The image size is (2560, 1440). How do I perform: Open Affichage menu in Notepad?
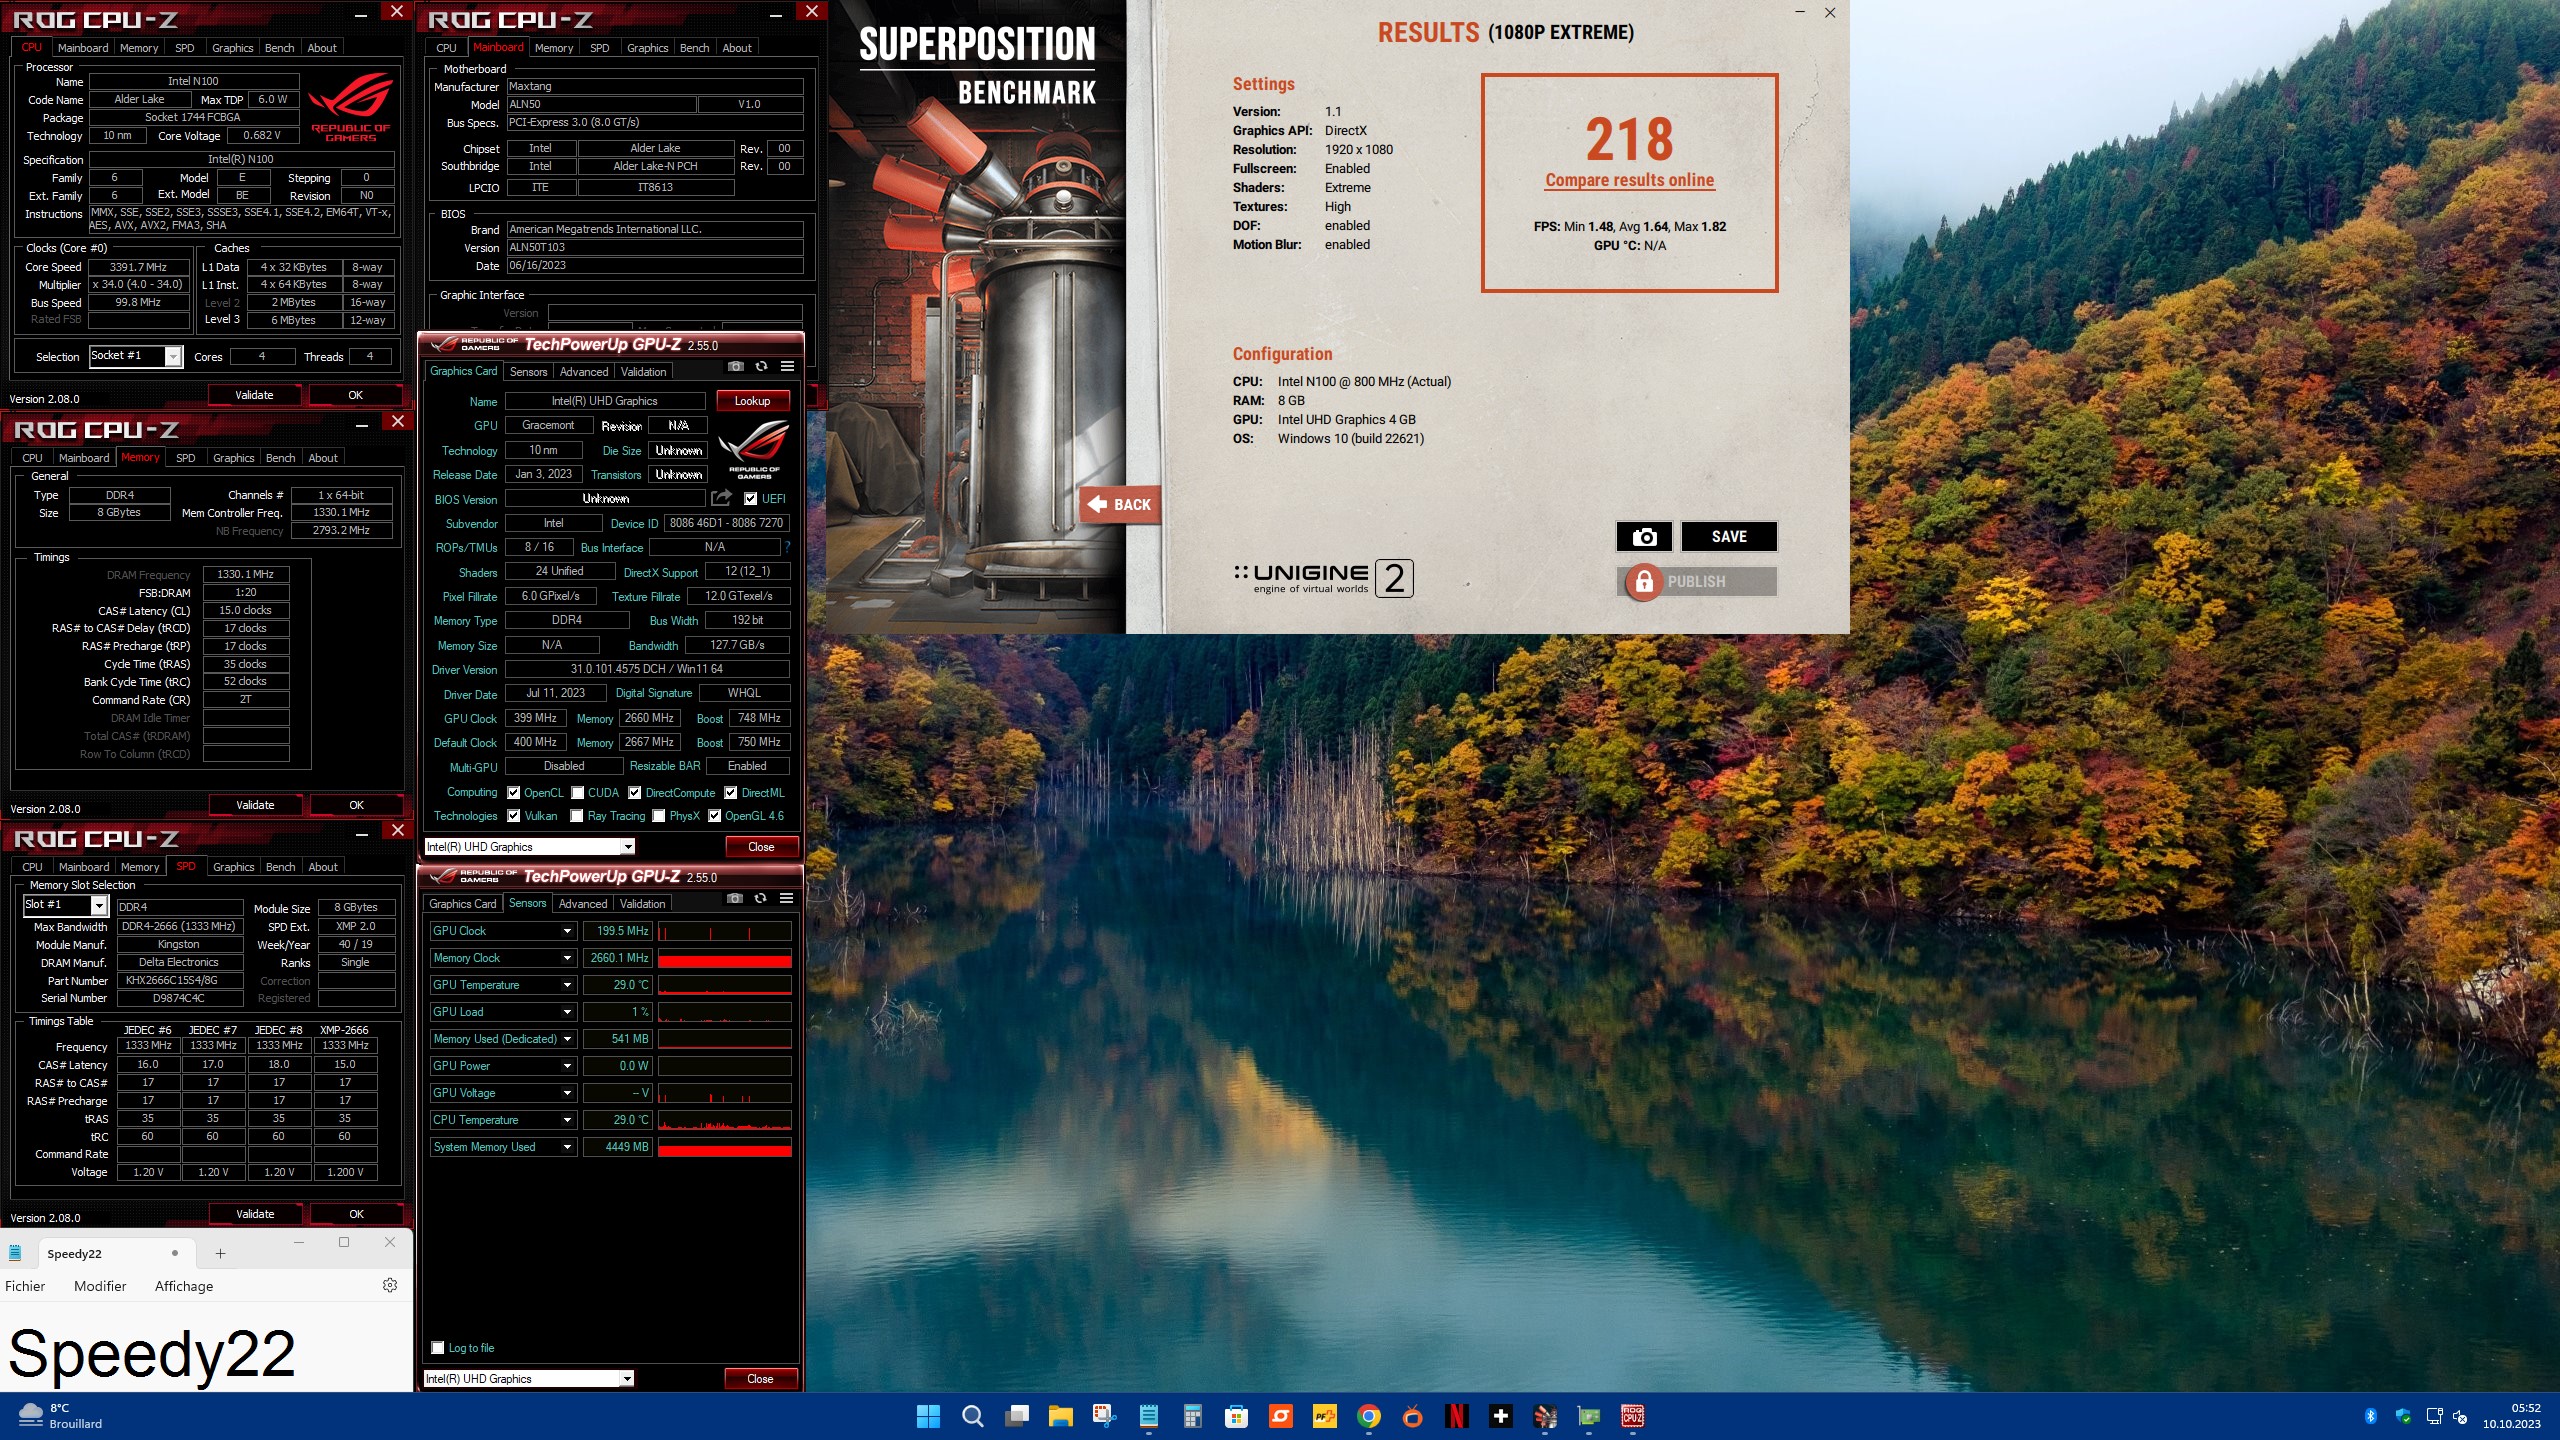(184, 1286)
